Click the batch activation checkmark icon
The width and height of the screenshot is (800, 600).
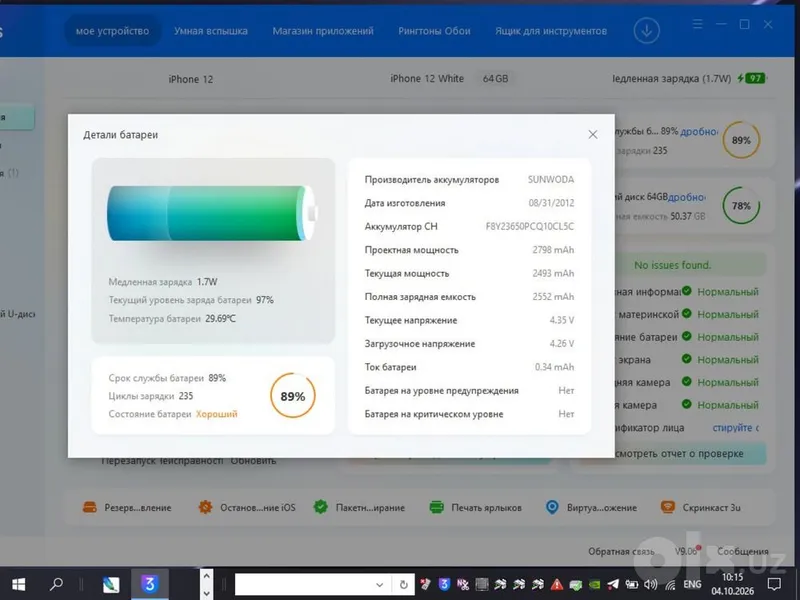[x=320, y=507]
